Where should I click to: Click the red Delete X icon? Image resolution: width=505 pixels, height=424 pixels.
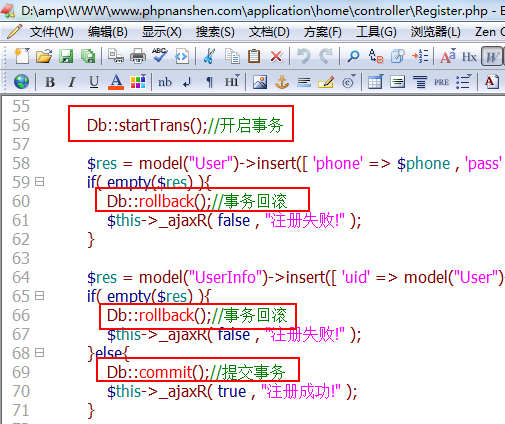276,56
